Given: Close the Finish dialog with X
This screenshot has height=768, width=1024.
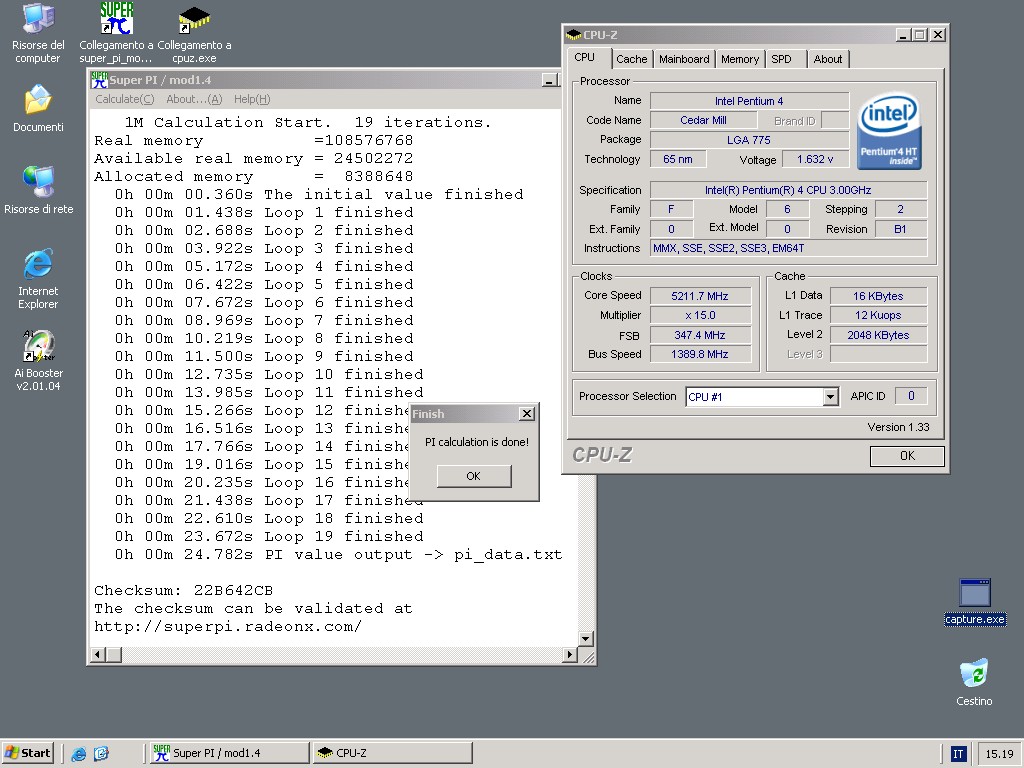Looking at the screenshot, I should coord(526,413).
